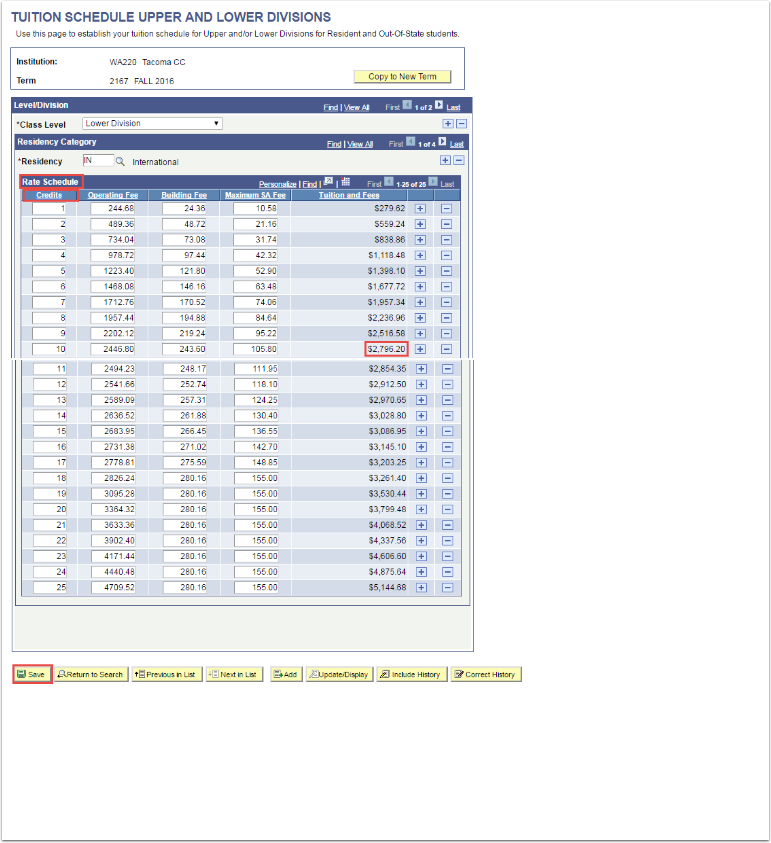This screenshot has width=771, height=843.
Task: Delete the credit 20 rate row
Action: (447, 509)
